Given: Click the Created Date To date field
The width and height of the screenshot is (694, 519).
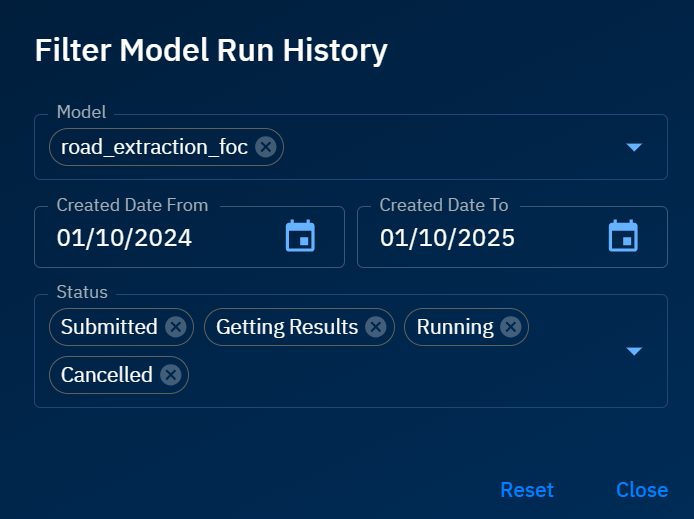Looking at the screenshot, I should tap(480, 238).
